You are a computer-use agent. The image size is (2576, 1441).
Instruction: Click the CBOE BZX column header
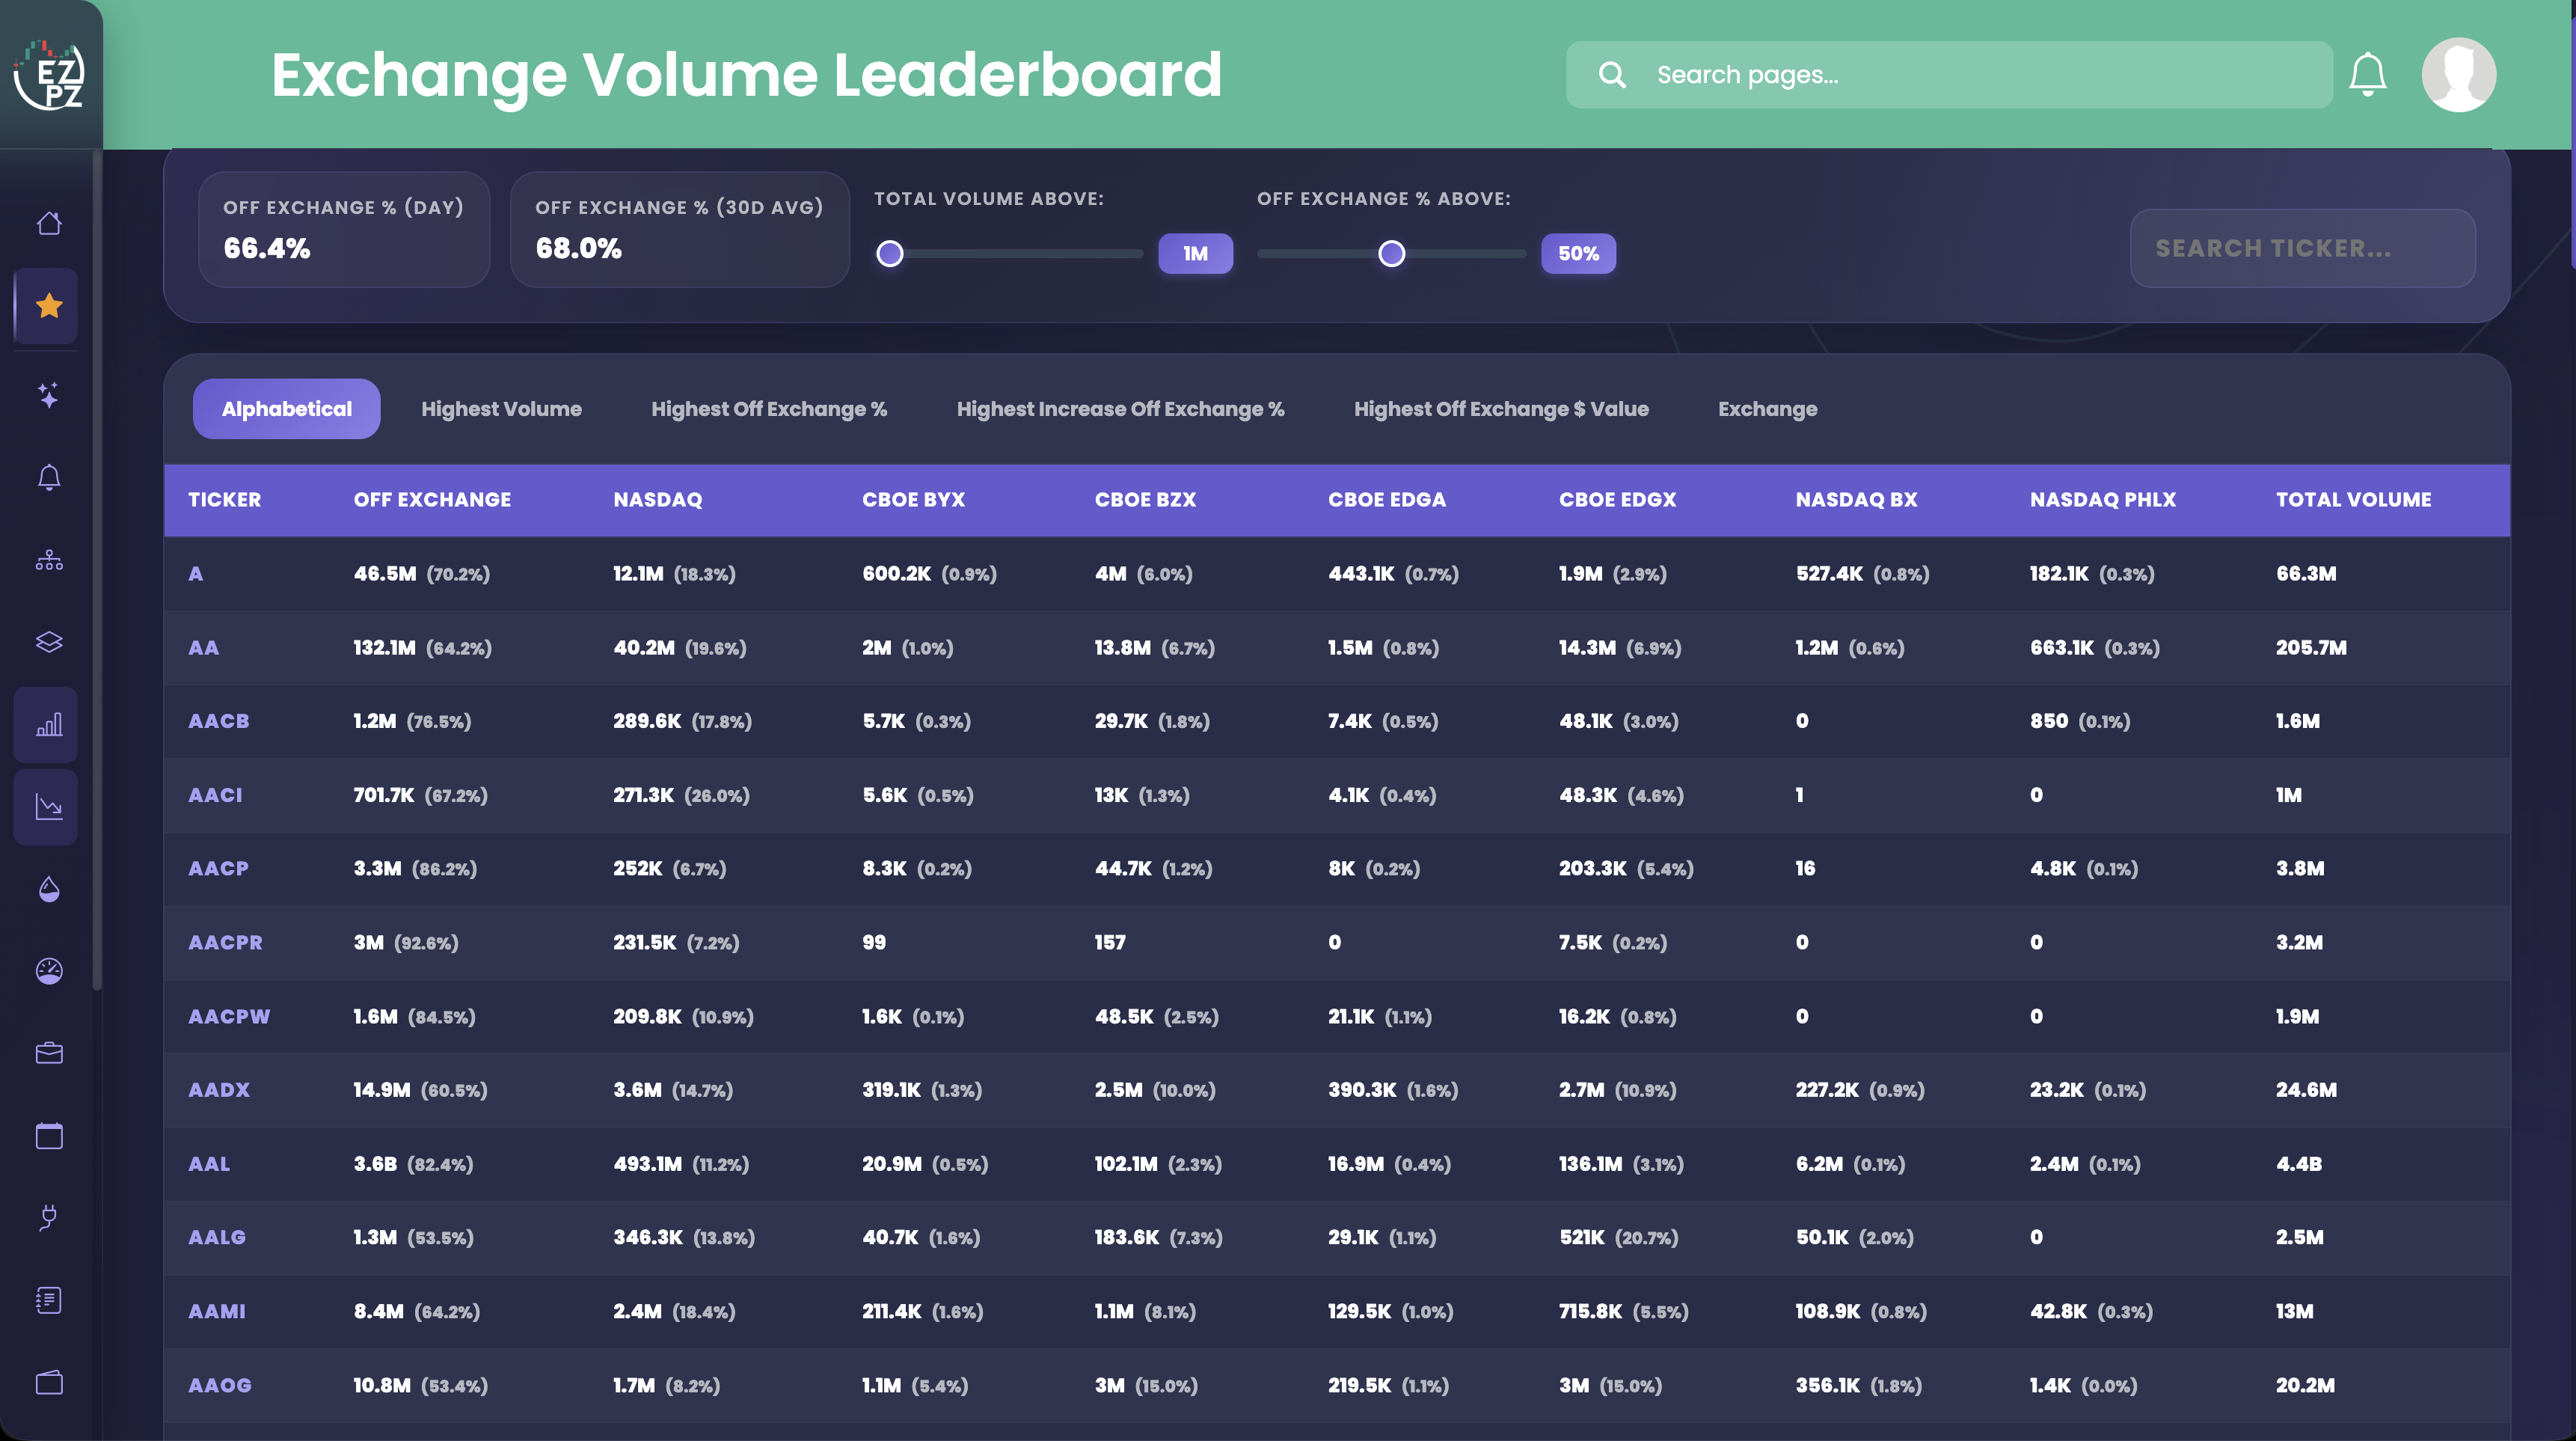[x=1145, y=500]
